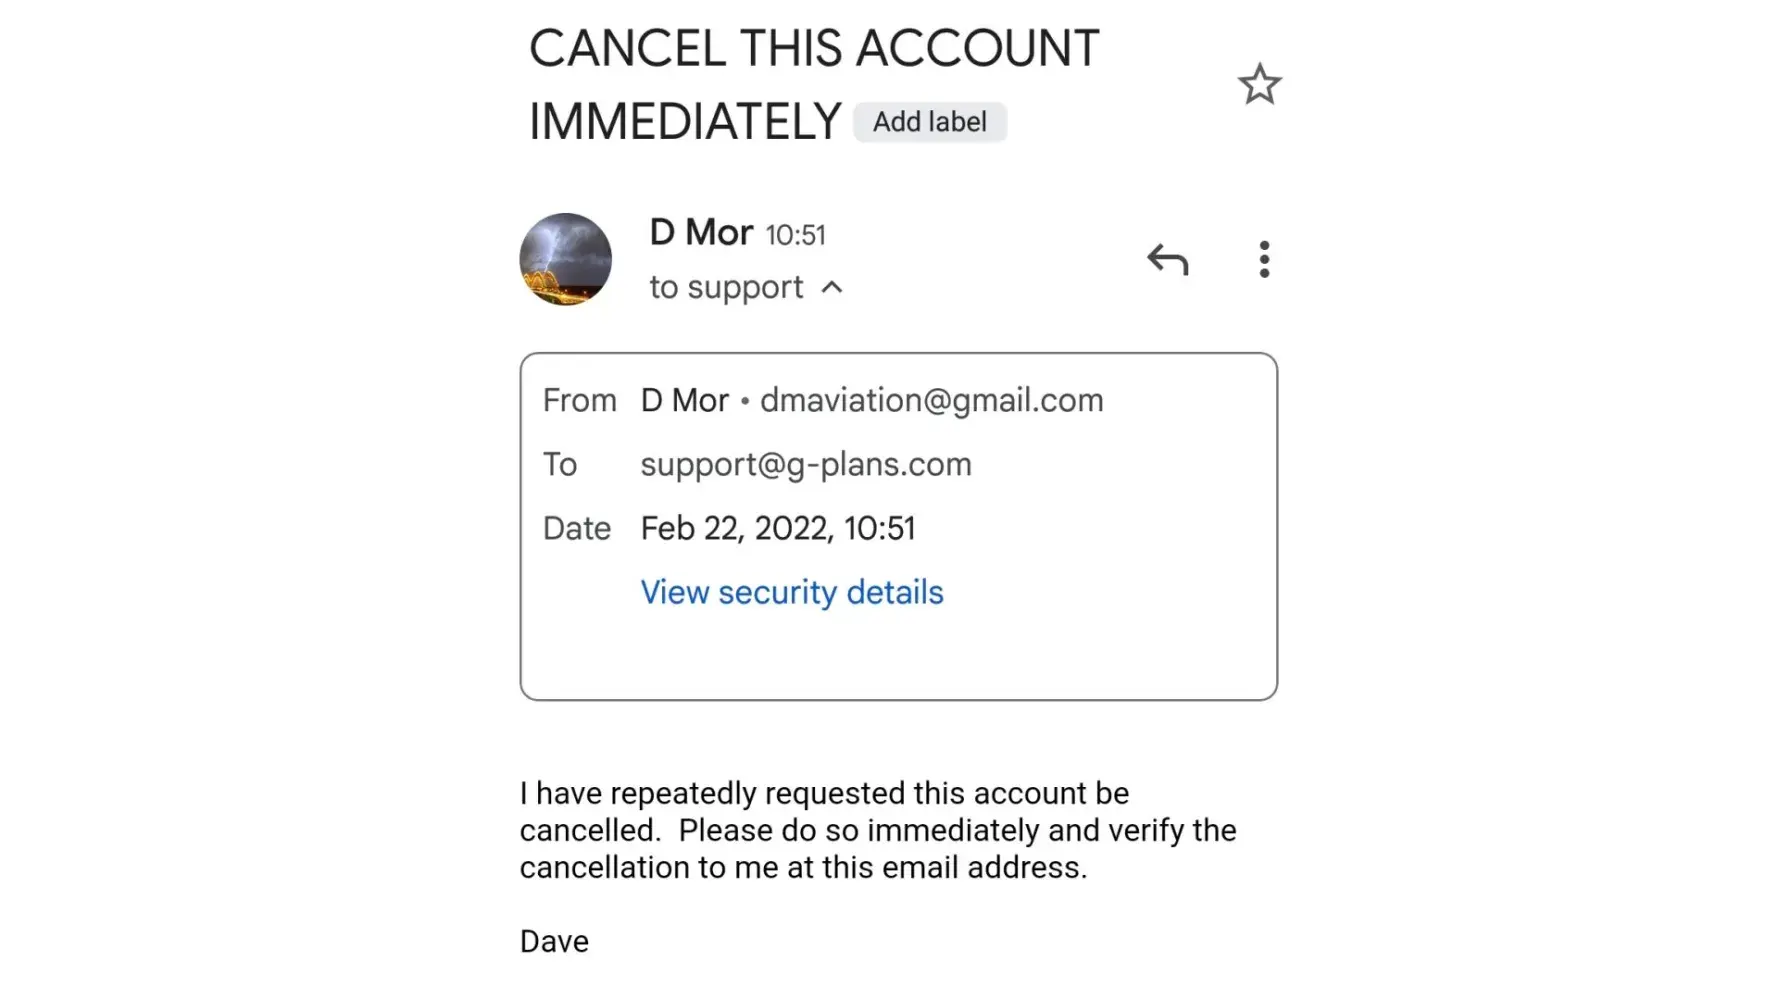The width and height of the screenshot is (1778, 1000).
Task: Open the sender's profile picture
Action: pyautogui.click(x=566, y=259)
